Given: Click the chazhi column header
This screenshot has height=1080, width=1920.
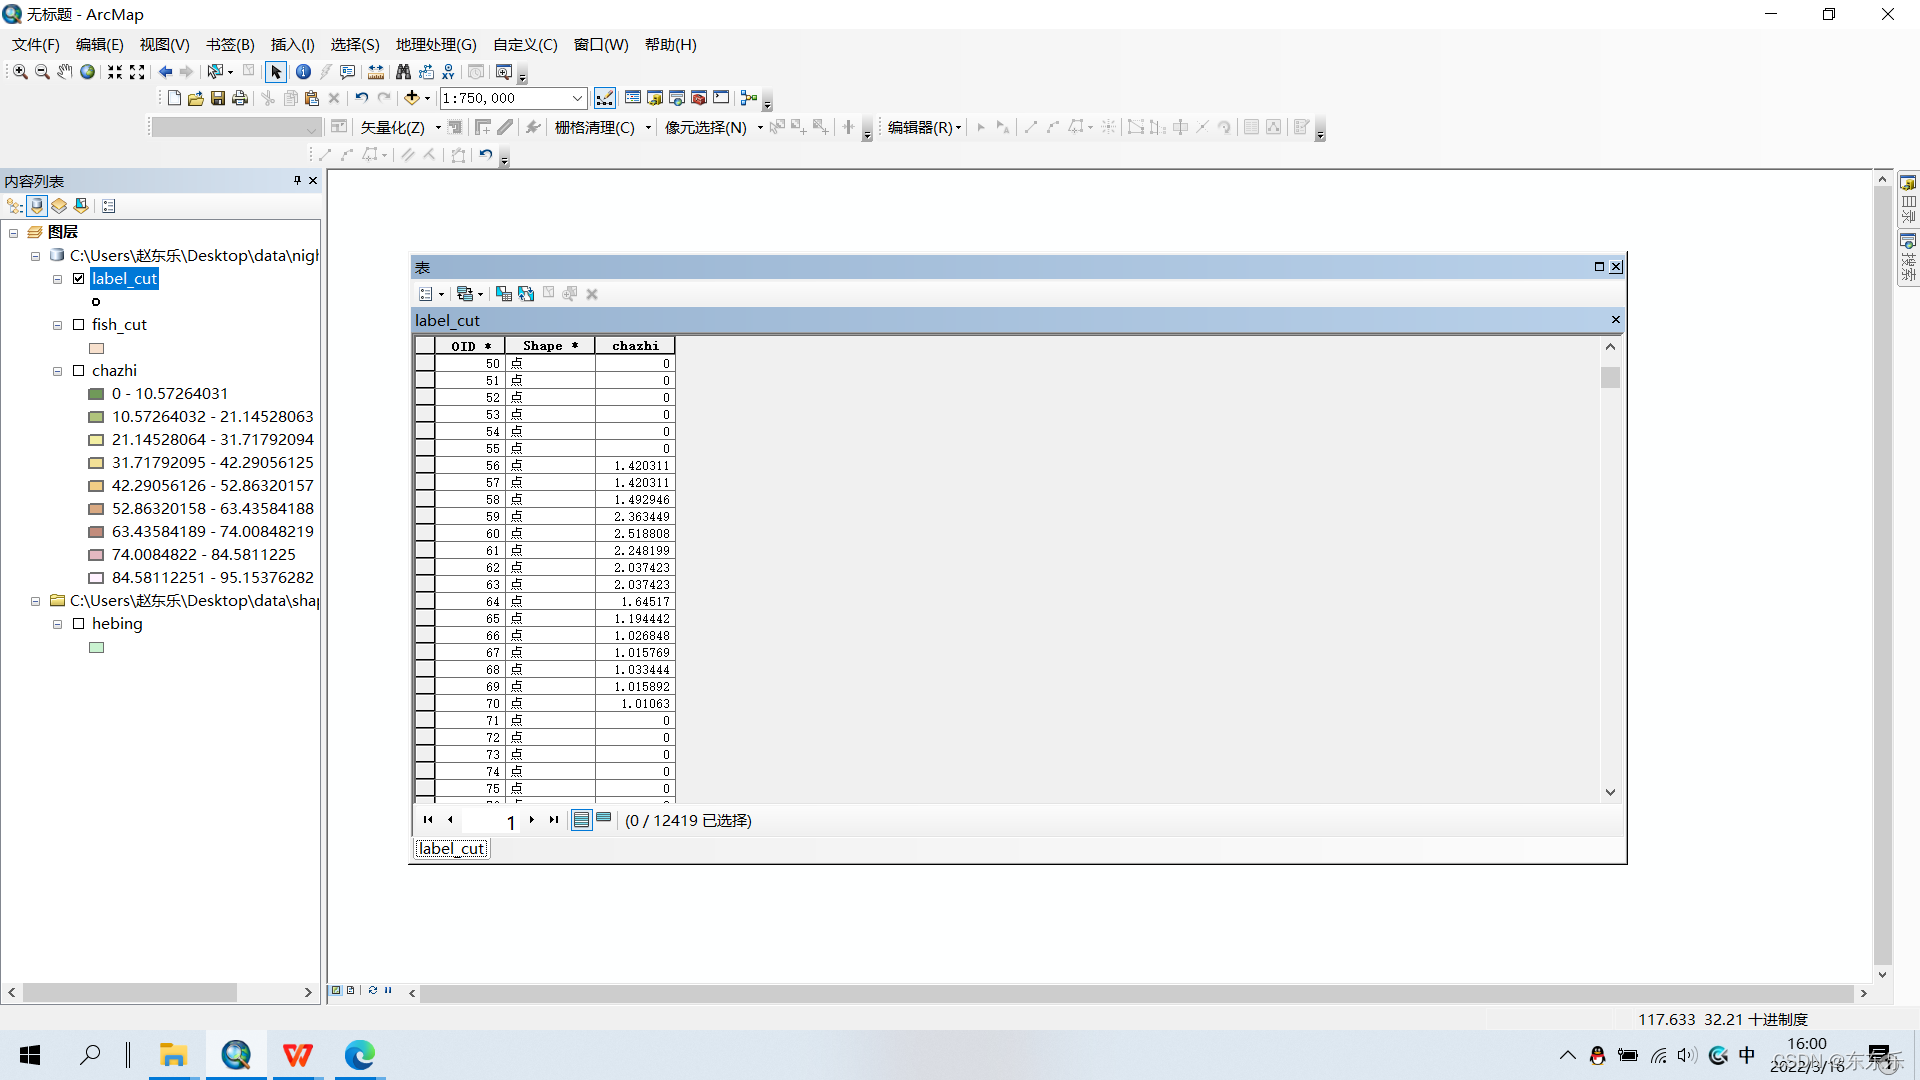Looking at the screenshot, I should [635, 346].
